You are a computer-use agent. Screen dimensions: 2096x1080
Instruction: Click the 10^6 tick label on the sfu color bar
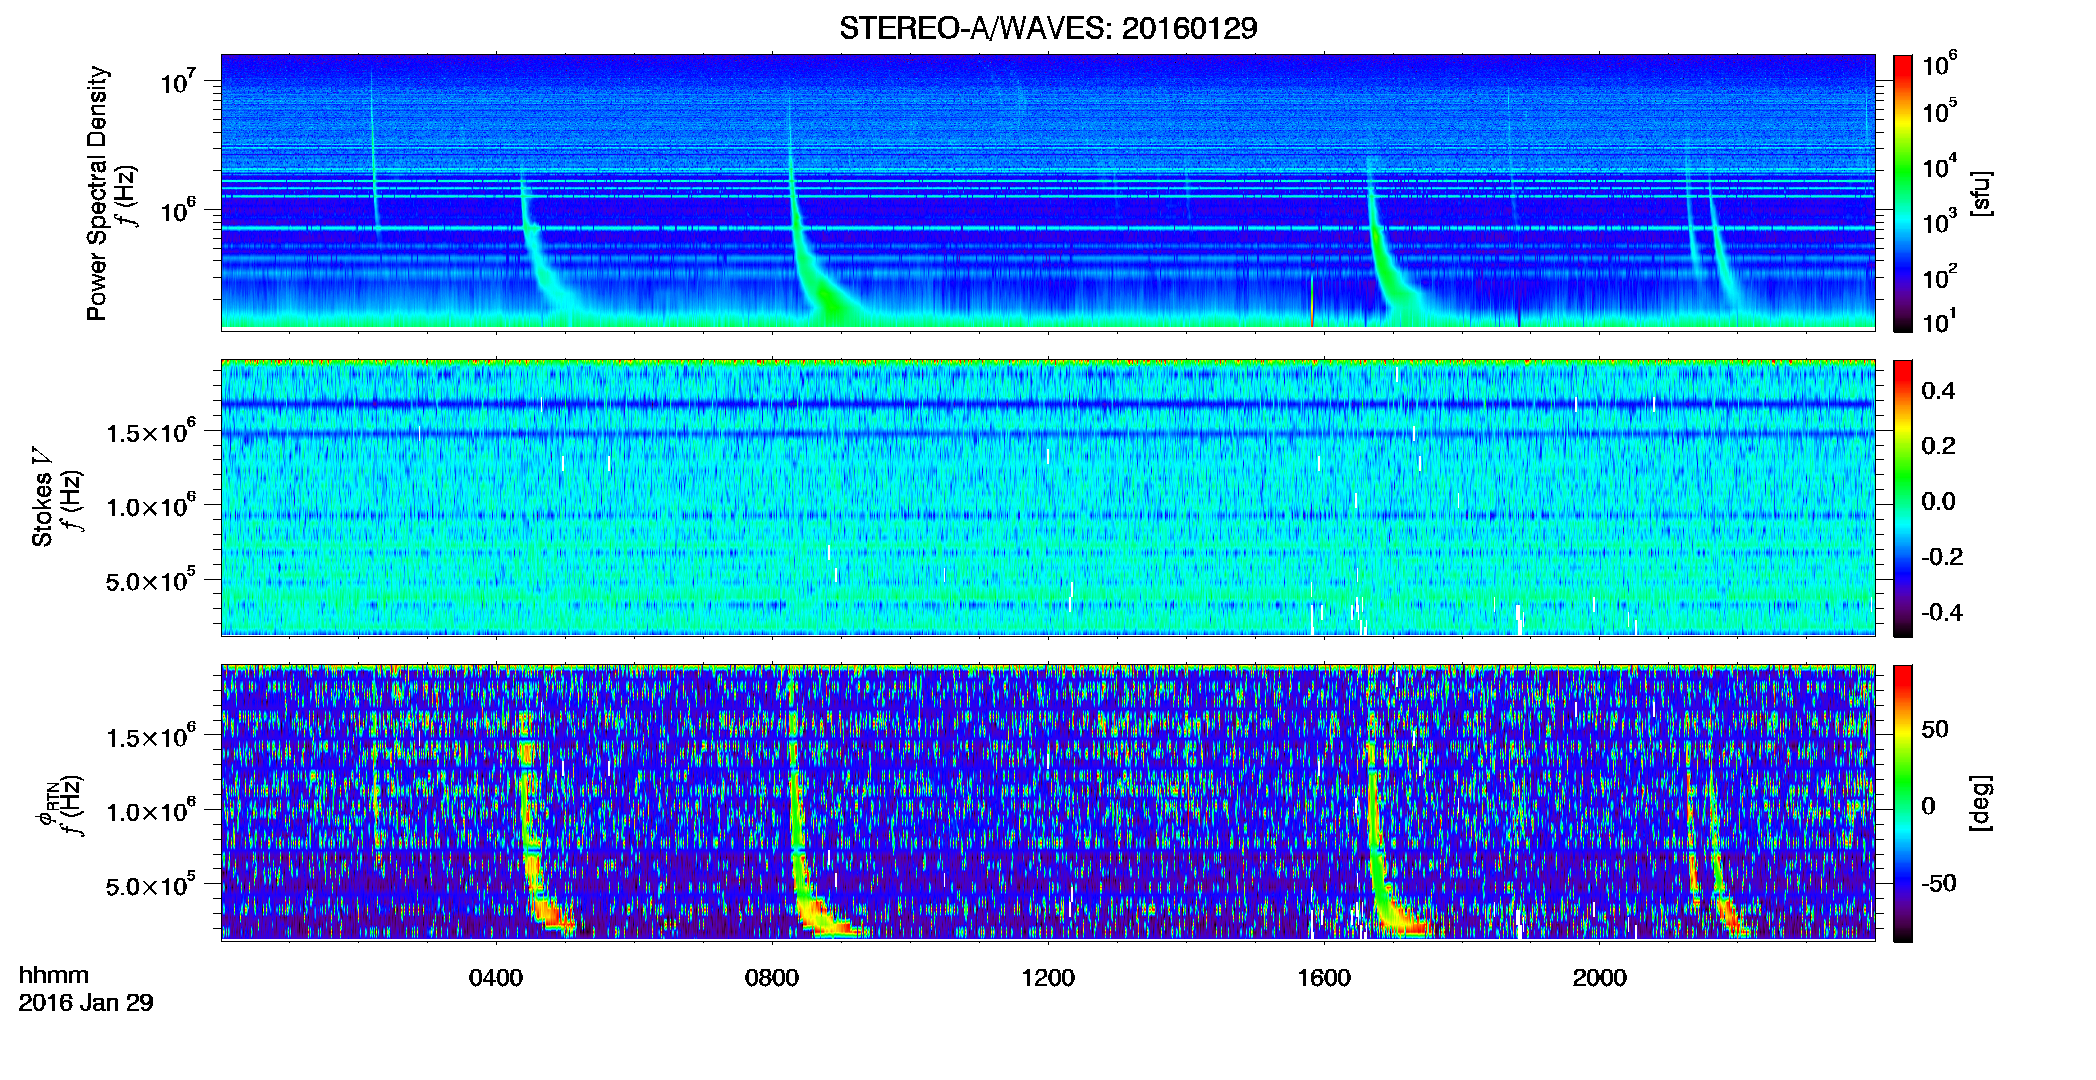click(x=1940, y=65)
